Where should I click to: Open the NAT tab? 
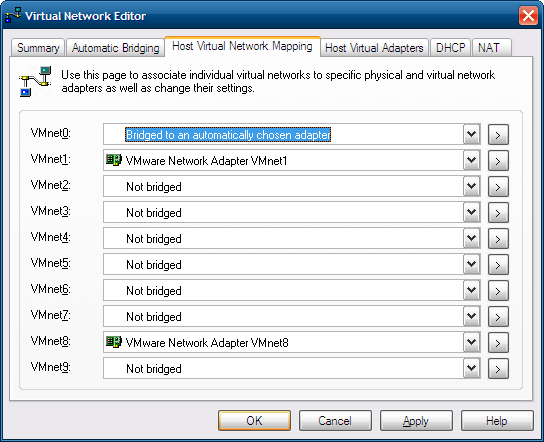click(x=492, y=48)
